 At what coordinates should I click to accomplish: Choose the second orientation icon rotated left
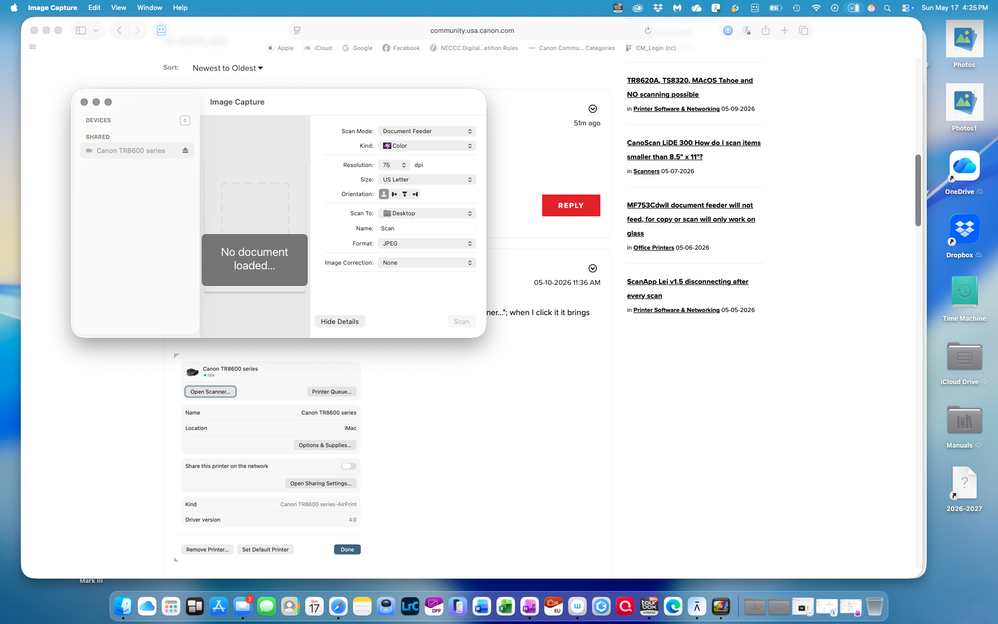[395, 194]
